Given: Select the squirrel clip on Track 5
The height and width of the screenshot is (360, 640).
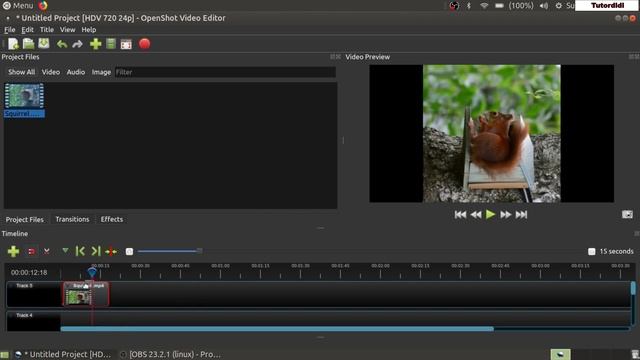Looking at the screenshot, I should tap(86, 294).
